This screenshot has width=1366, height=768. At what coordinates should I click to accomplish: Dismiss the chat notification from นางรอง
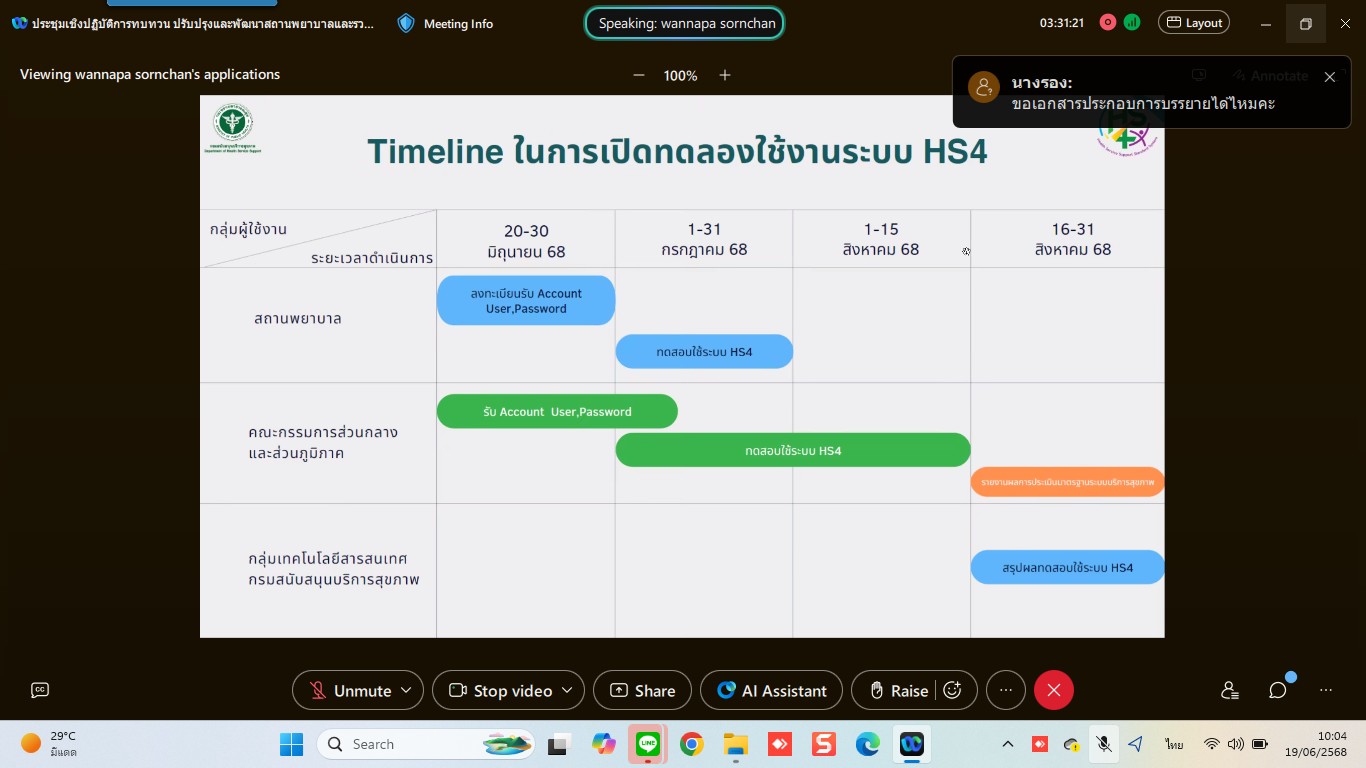(x=1329, y=77)
